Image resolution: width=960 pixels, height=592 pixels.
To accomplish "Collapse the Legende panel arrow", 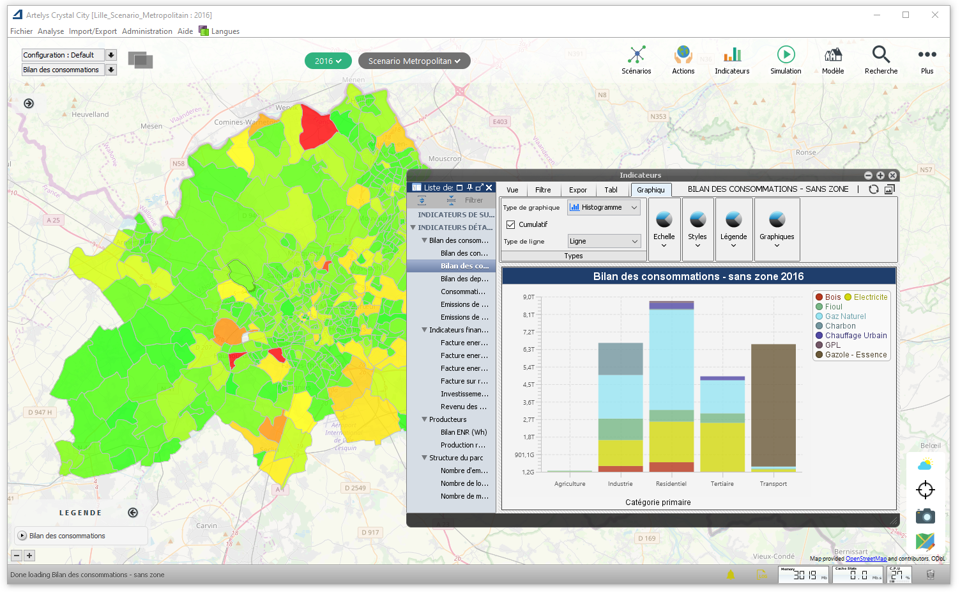I will (133, 512).
